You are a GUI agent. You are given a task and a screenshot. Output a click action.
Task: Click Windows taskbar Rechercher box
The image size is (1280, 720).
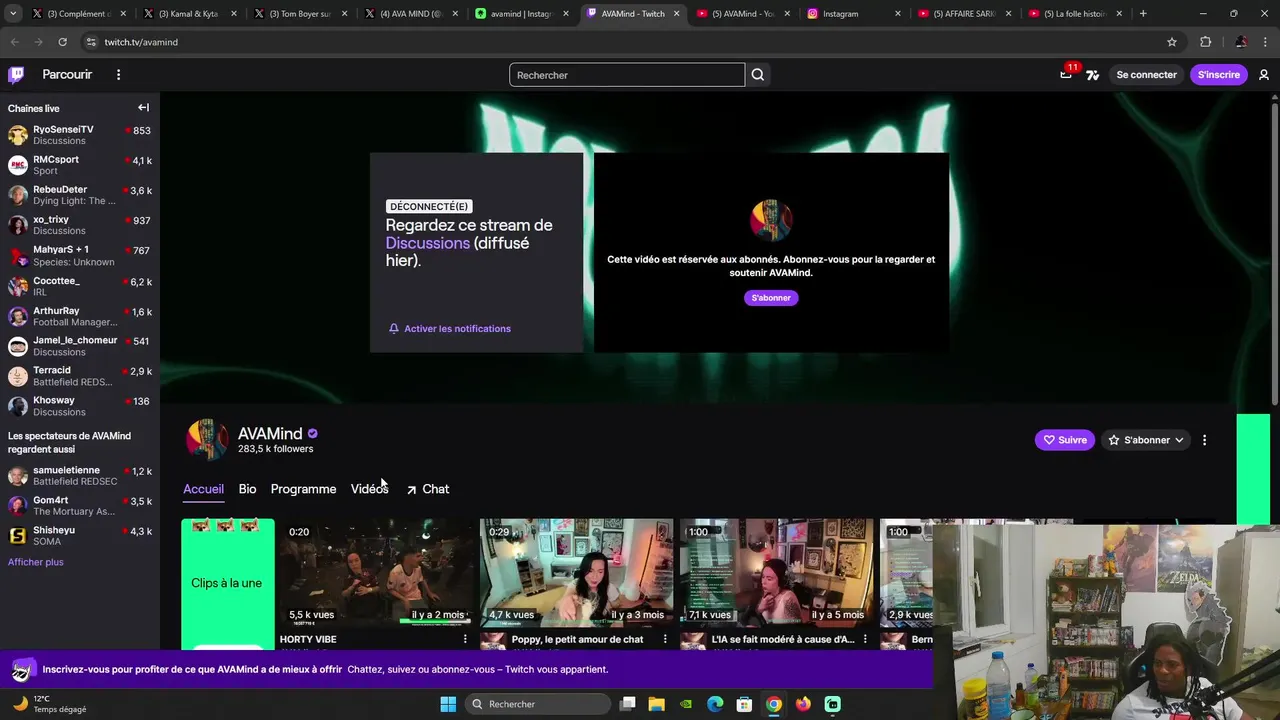click(539, 704)
